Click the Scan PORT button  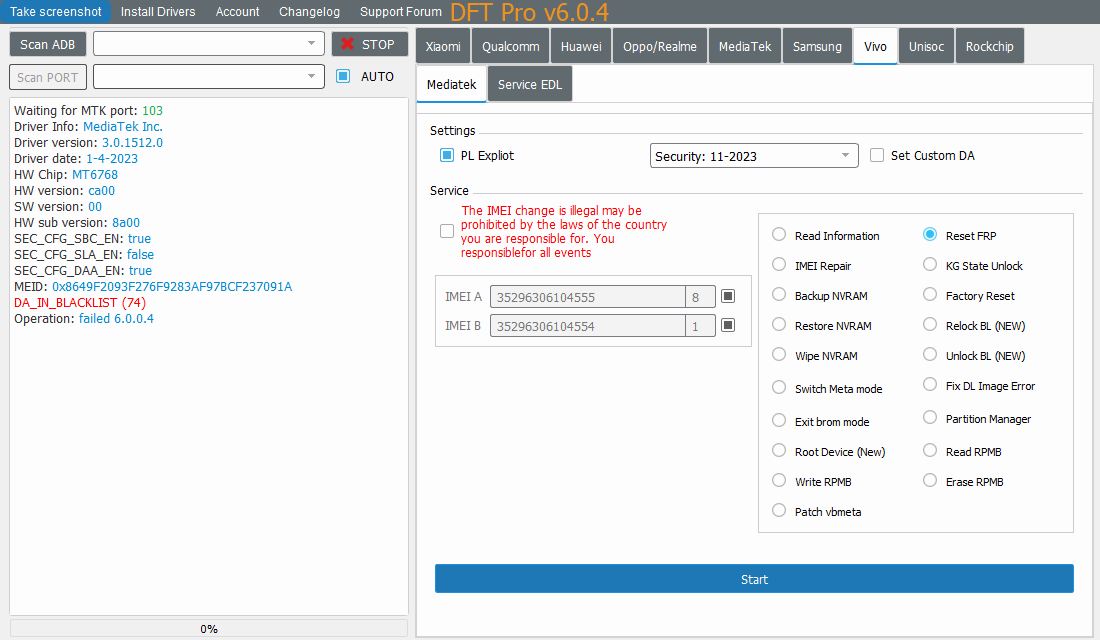(48, 77)
